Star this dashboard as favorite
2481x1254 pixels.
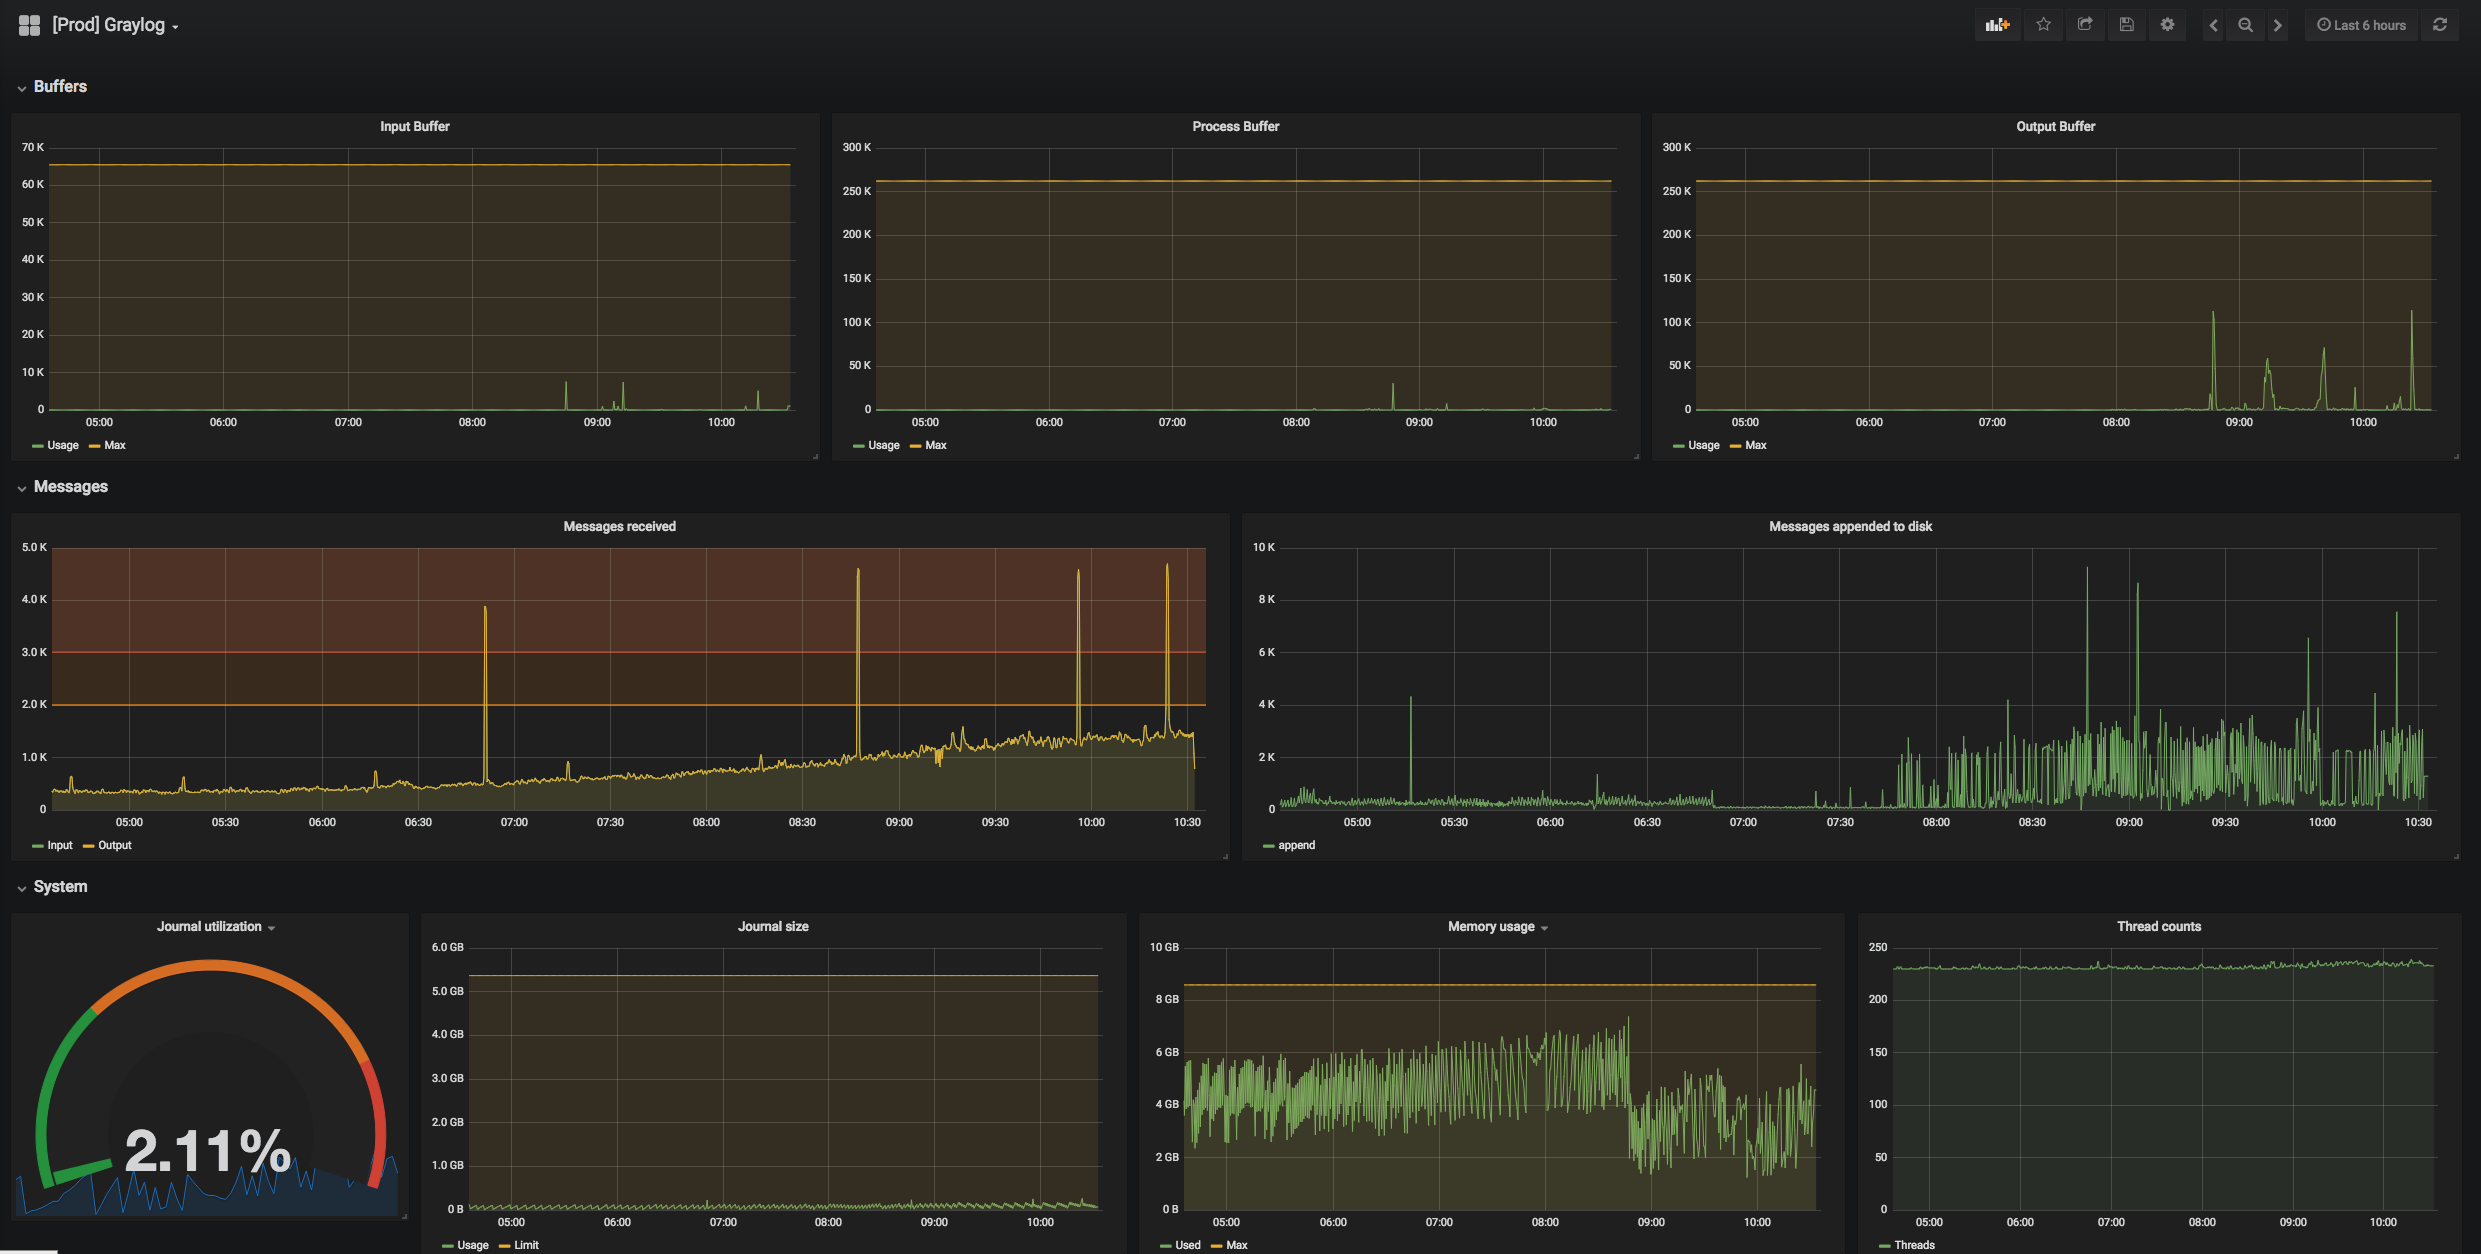click(x=2043, y=25)
